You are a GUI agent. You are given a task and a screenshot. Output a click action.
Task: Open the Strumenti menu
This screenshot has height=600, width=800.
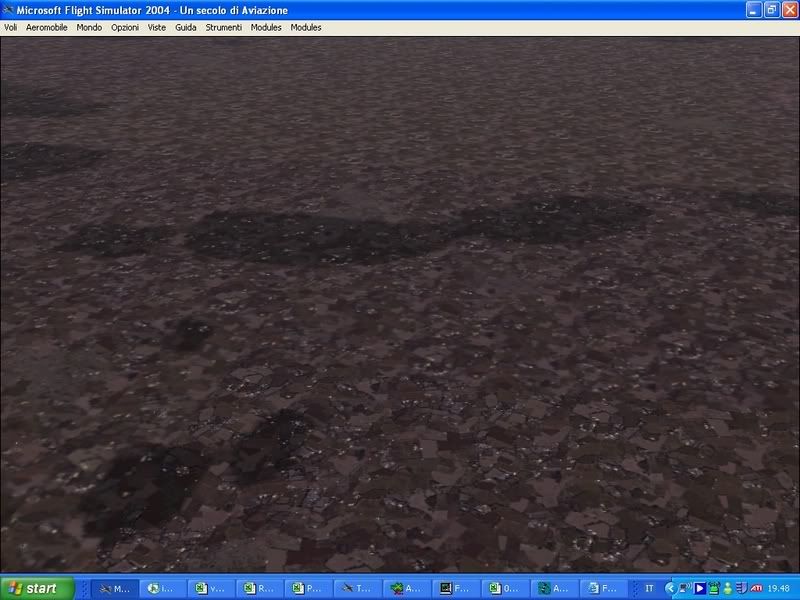click(223, 28)
